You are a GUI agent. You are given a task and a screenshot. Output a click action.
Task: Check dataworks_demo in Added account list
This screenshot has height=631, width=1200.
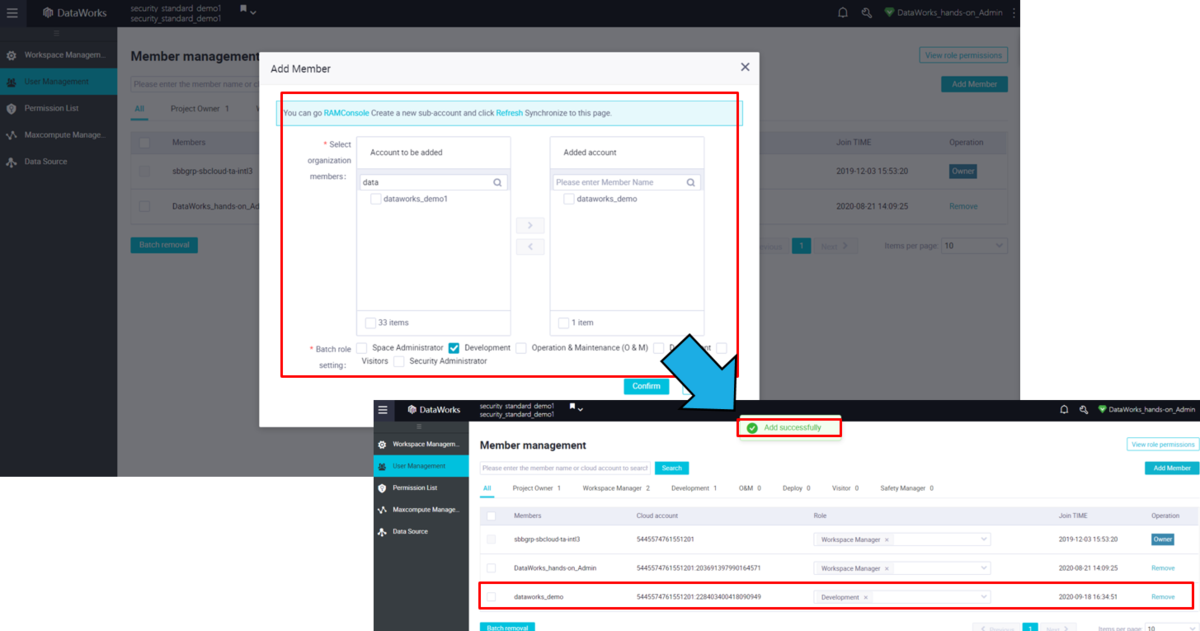pyautogui.click(x=569, y=199)
